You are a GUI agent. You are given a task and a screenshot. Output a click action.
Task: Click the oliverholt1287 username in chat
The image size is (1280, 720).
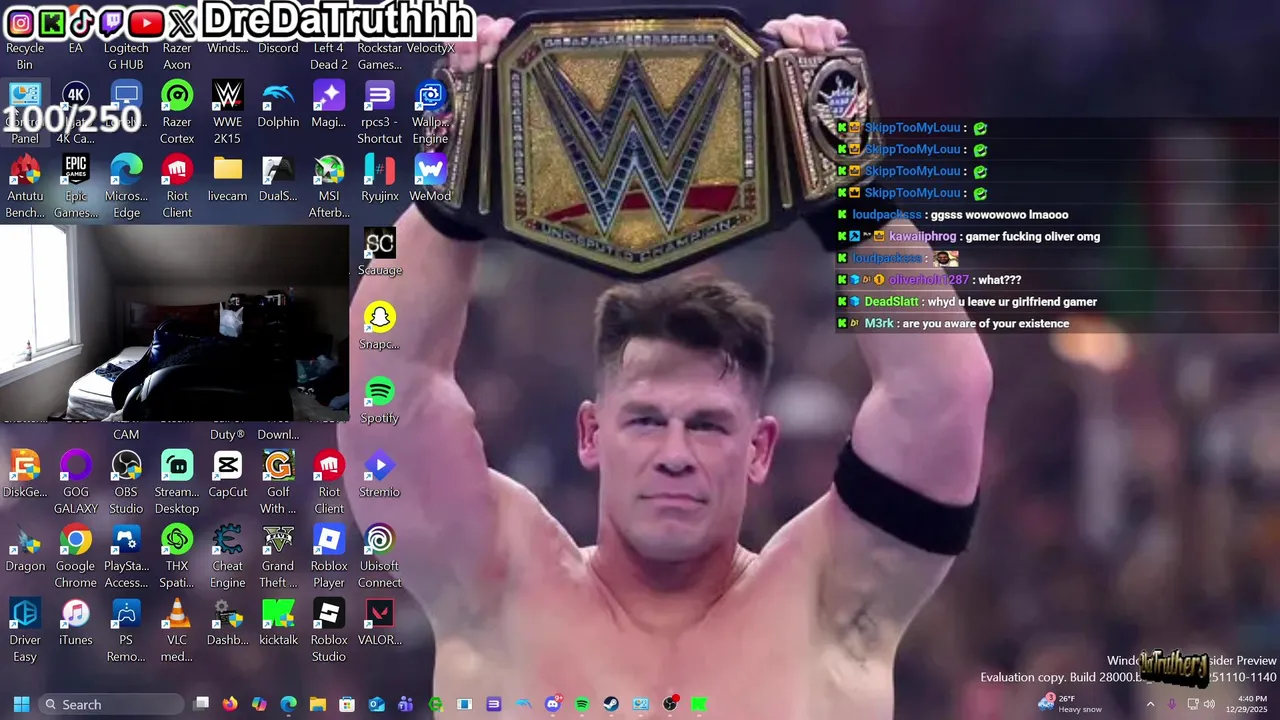pyautogui.click(x=928, y=280)
